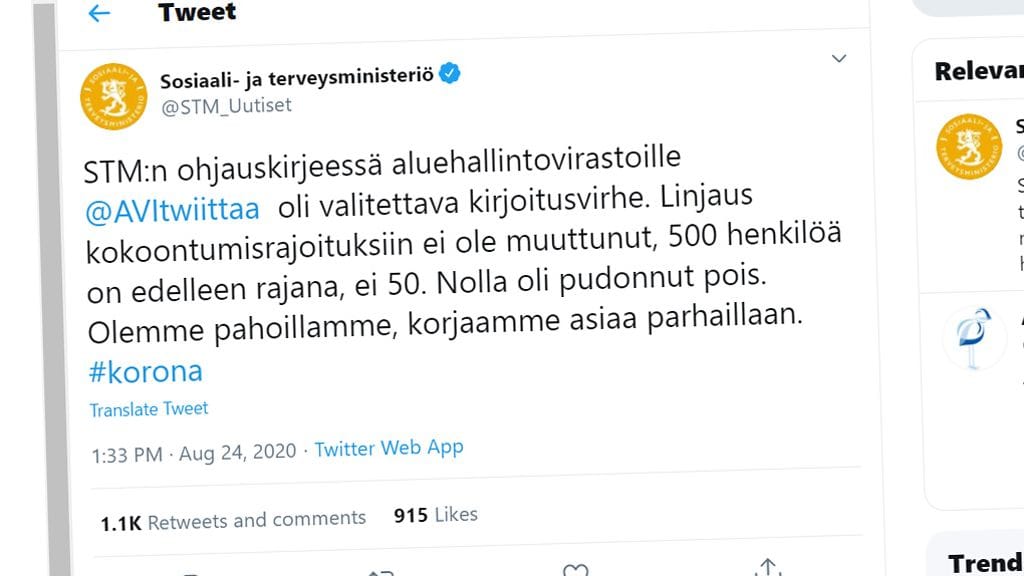The width and height of the screenshot is (1024, 576).
Task: Click Translate Tweet
Action: pyautogui.click(x=149, y=409)
